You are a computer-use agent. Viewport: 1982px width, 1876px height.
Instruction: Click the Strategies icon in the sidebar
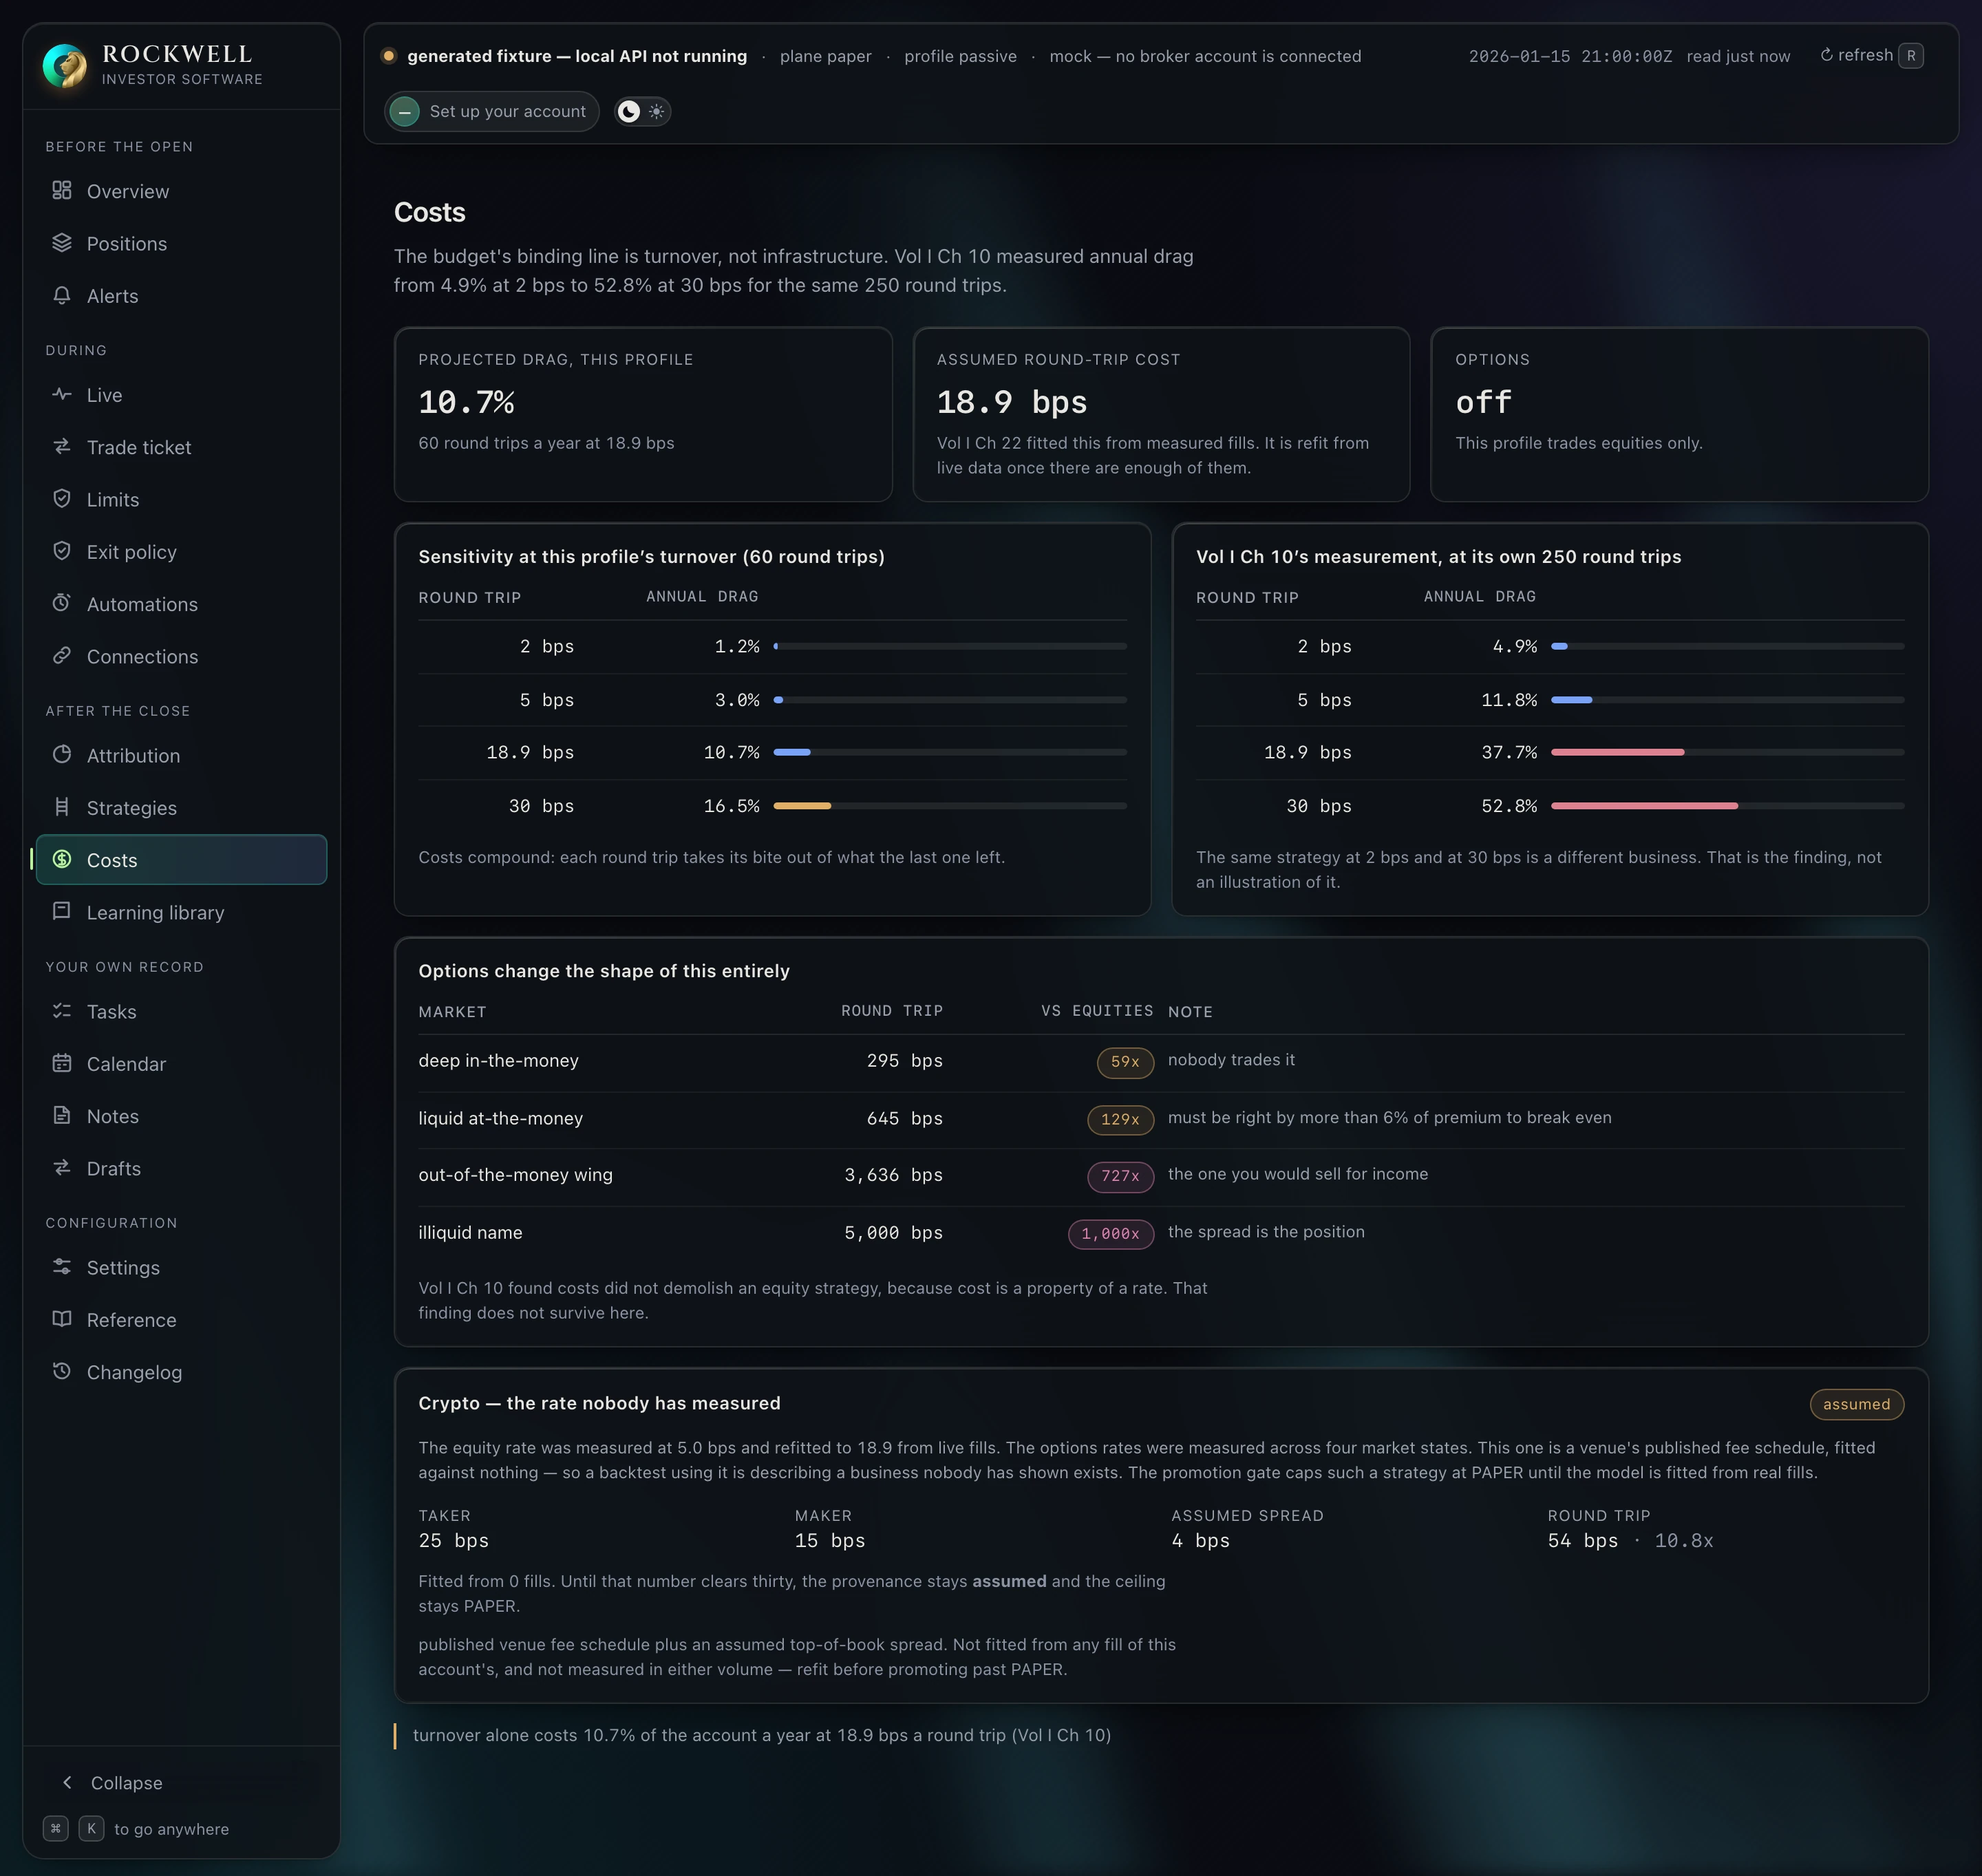pos(62,807)
